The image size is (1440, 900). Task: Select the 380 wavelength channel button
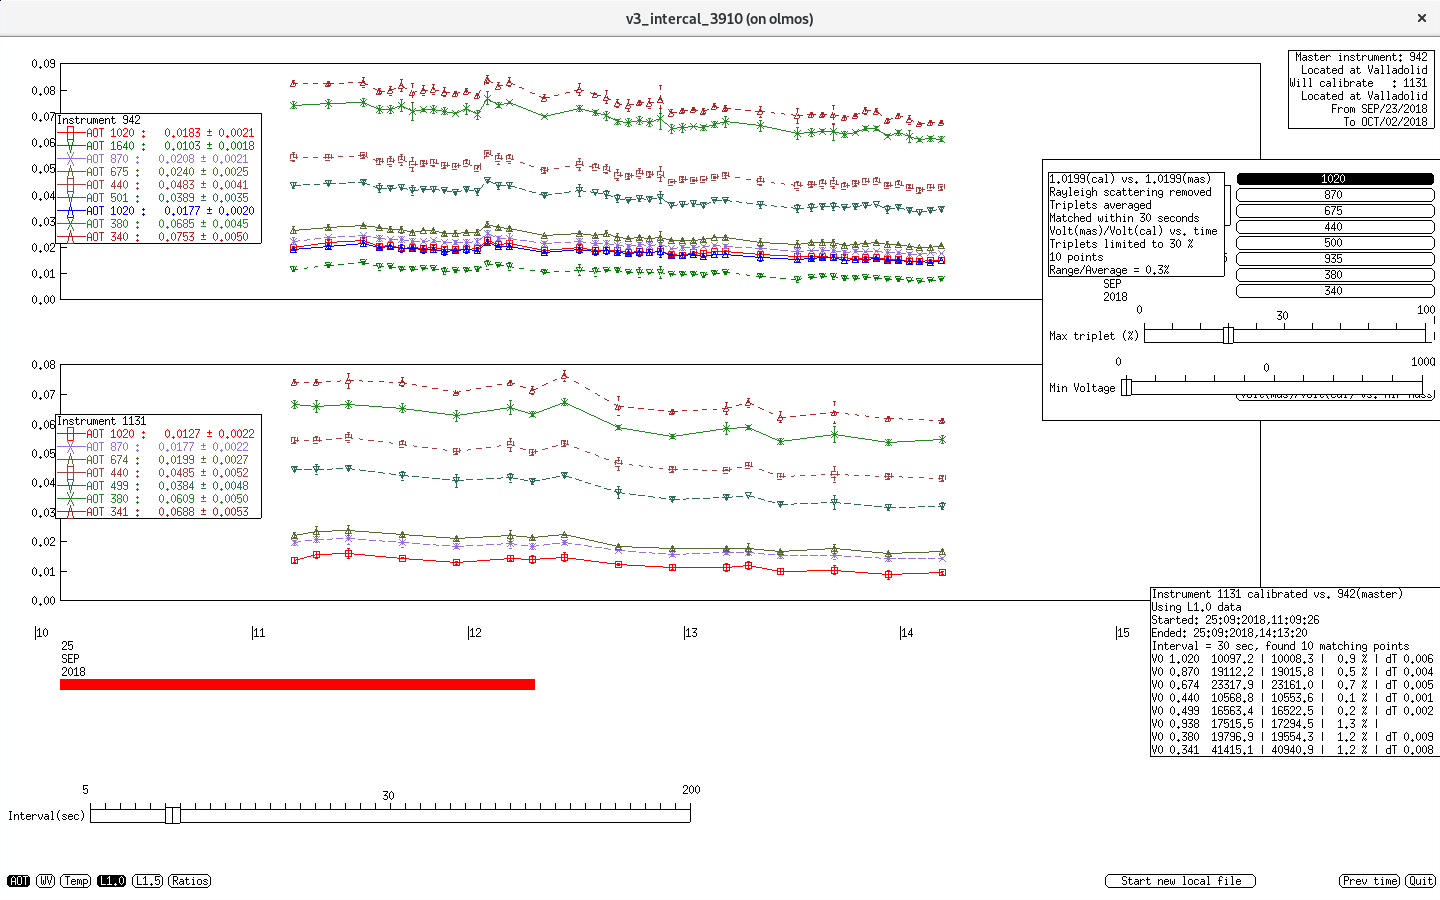point(1335,275)
